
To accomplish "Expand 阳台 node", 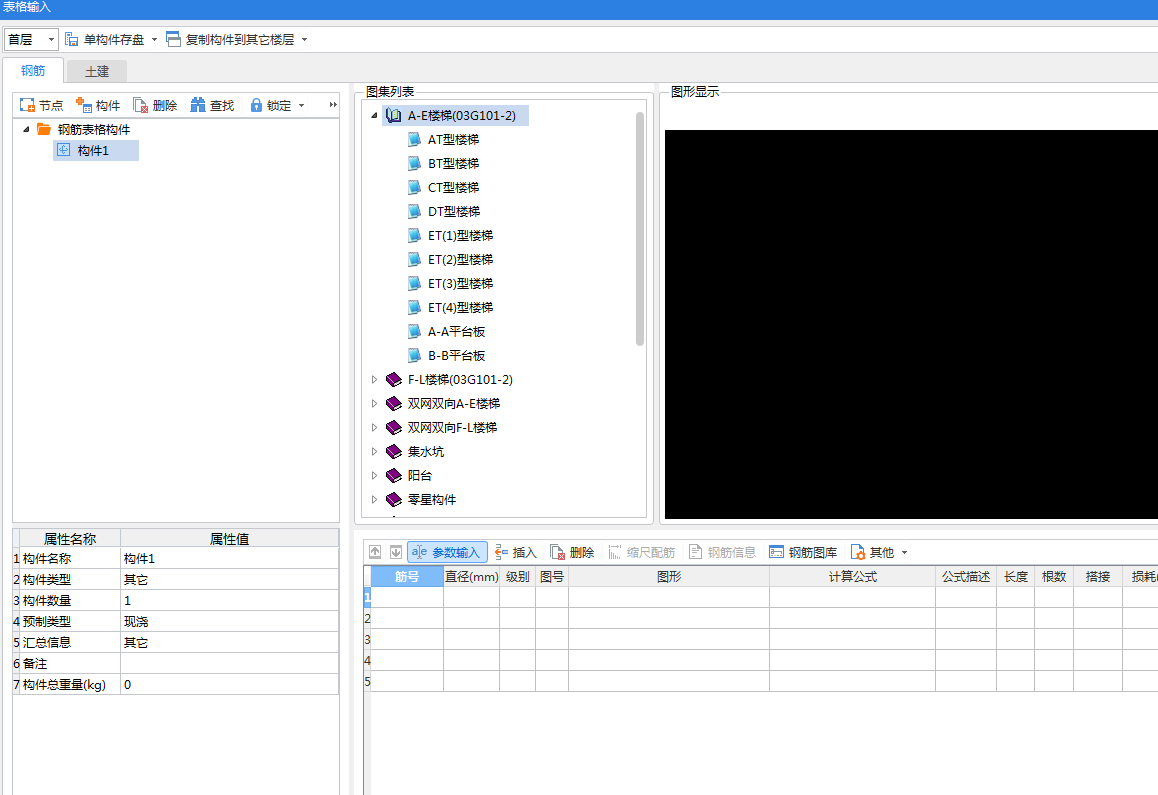I will pyautogui.click(x=374, y=476).
